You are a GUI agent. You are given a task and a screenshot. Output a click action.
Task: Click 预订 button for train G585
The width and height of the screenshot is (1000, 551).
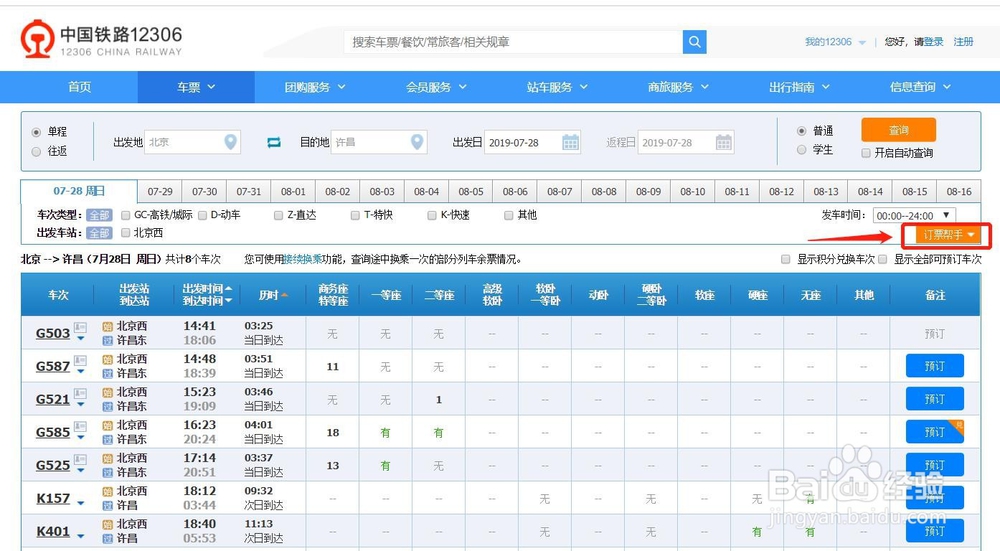tap(934, 432)
